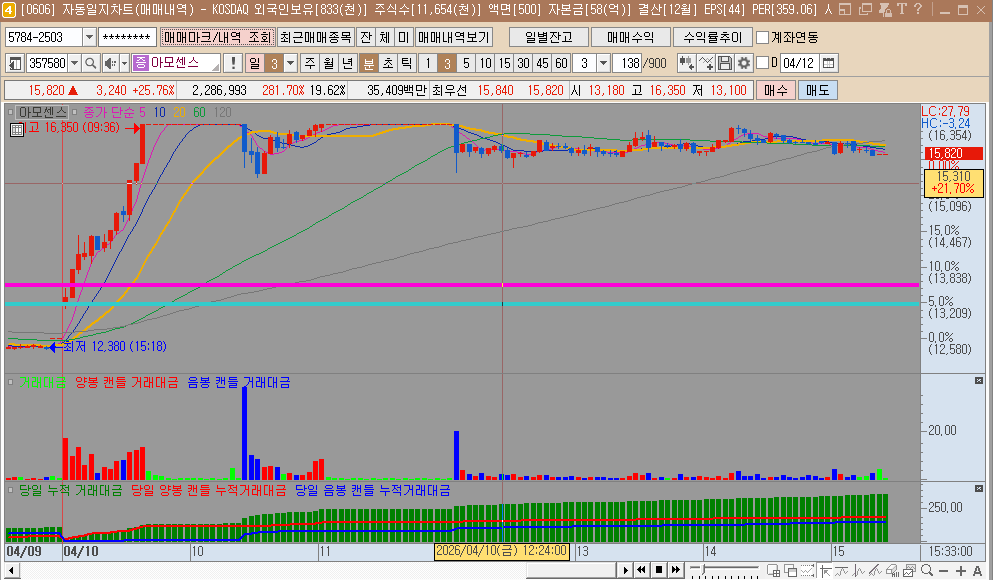Click the overlapping windows icon at bottom
The width and height of the screenshot is (993, 580).
[790, 570]
